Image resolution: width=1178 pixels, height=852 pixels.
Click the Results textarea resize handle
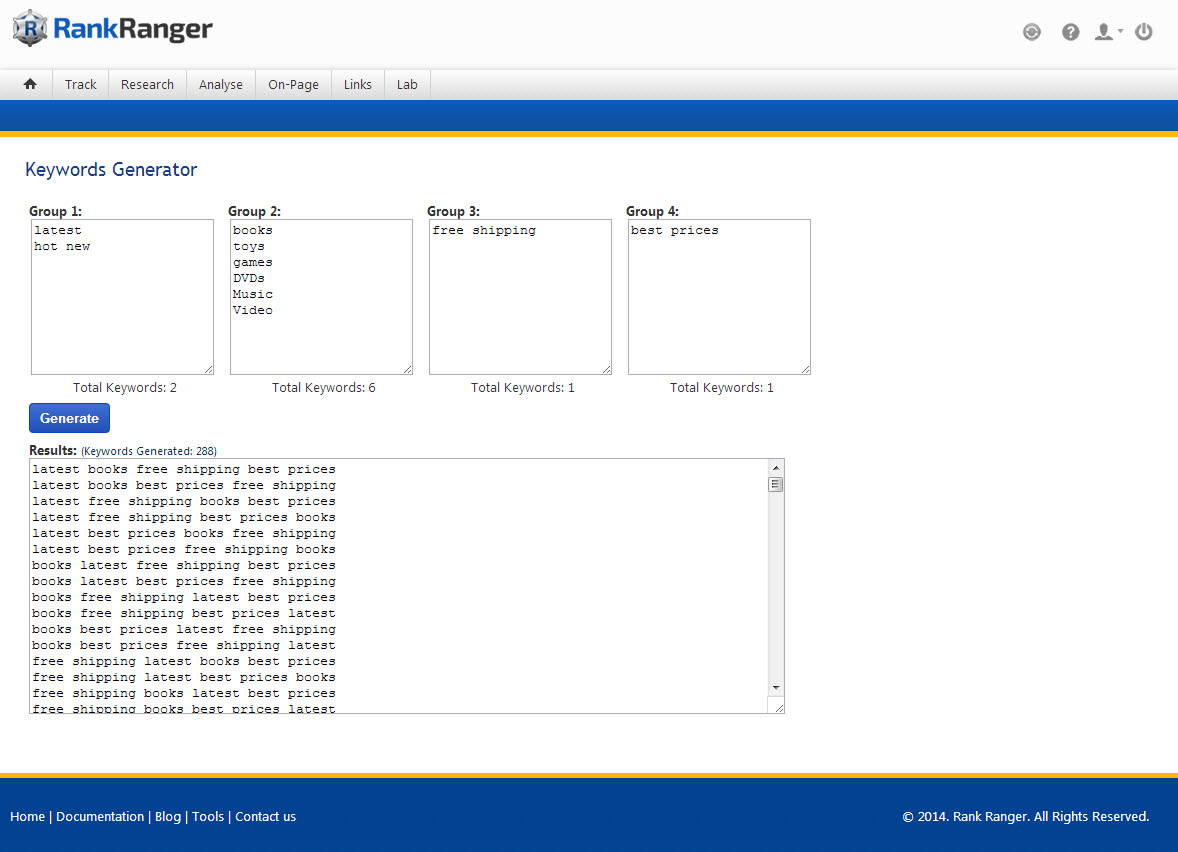[779, 708]
